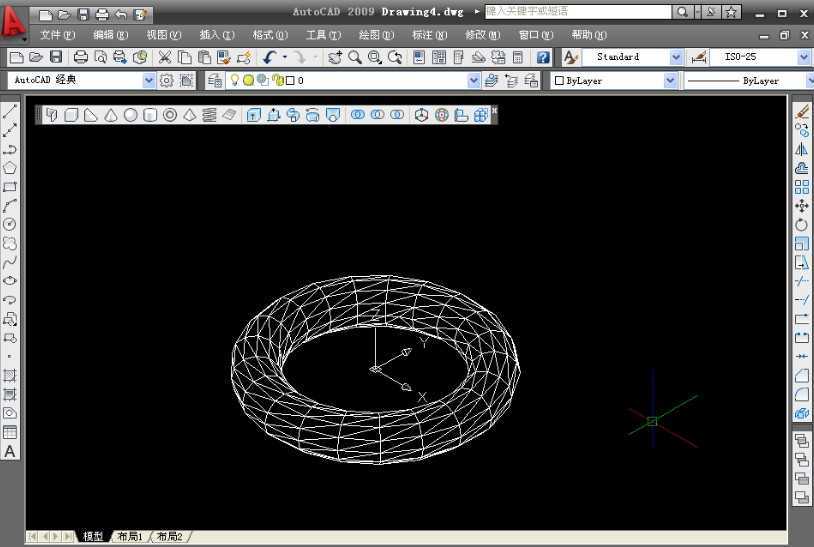Screen dimensions: 814x547
Task: Click the Zoom Realtime magnifier icon
Action: pos(355,57)
